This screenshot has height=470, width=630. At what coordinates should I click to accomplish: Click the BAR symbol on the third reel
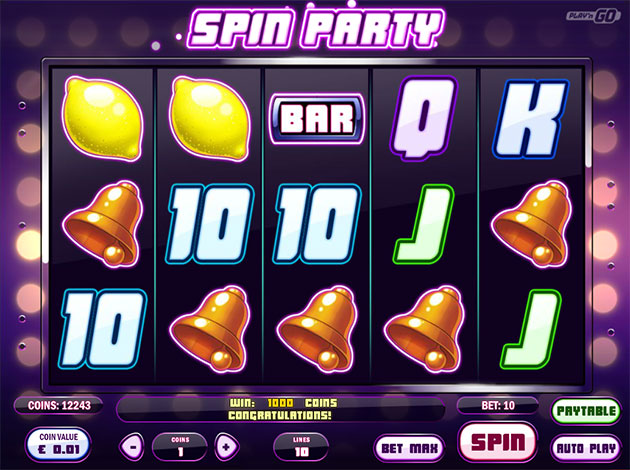coord(317,119)
